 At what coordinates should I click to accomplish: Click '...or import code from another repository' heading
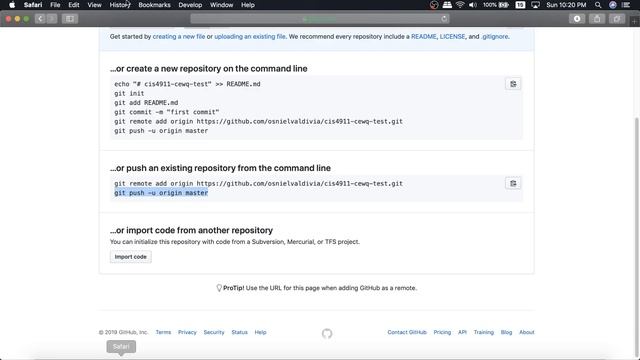coord(191,230)
